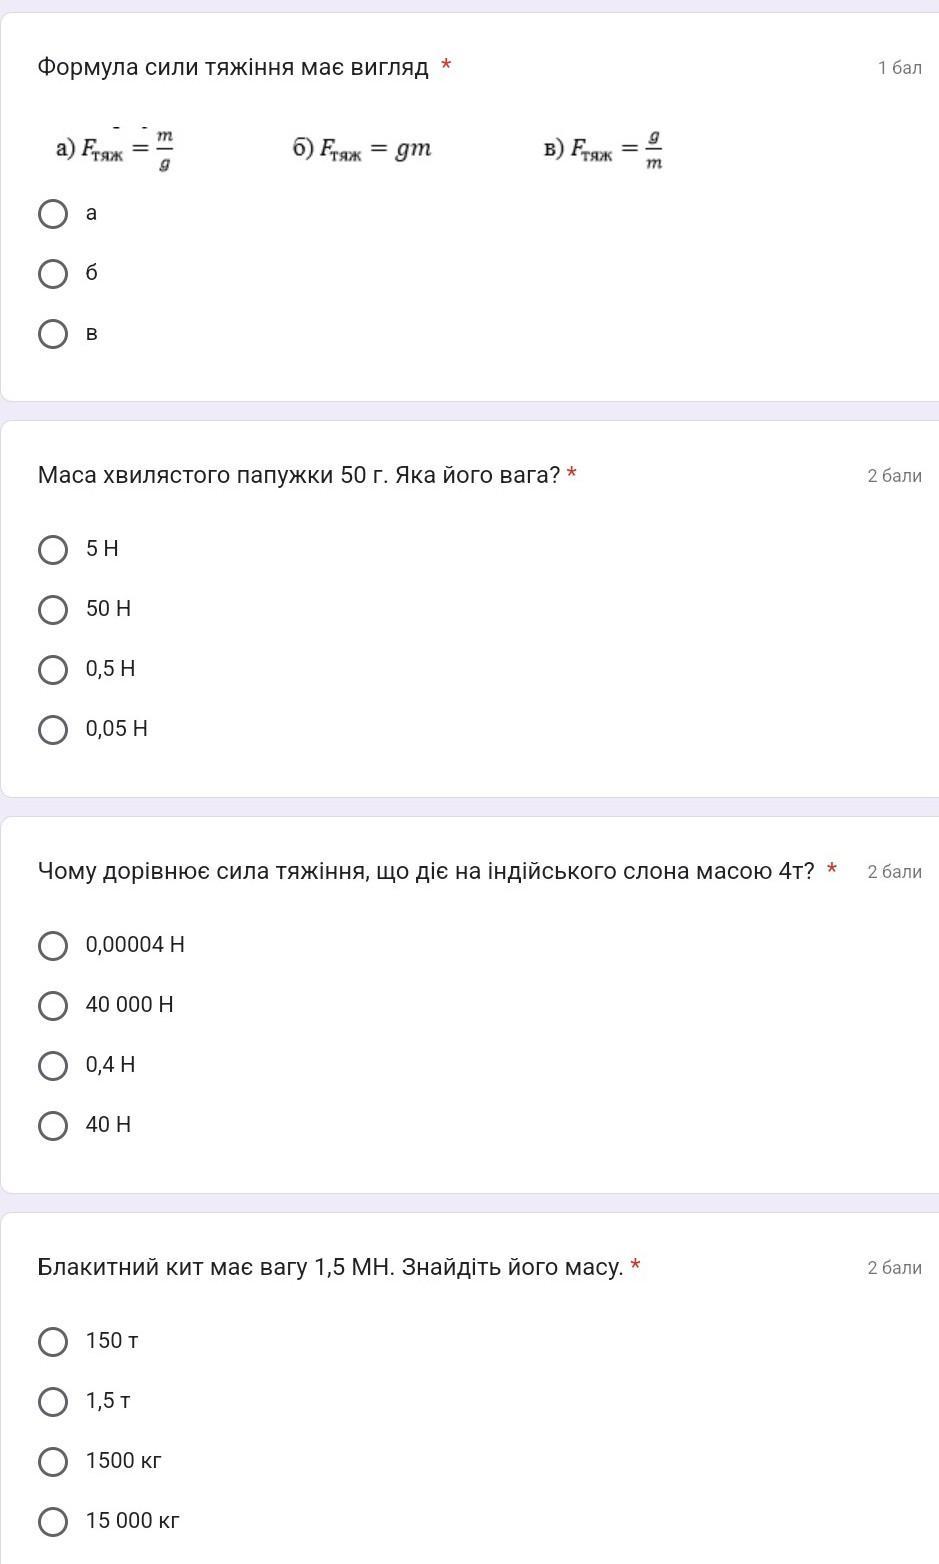Click the formula image with options а, б, в
939x1564 pixels.
(360, 149)
